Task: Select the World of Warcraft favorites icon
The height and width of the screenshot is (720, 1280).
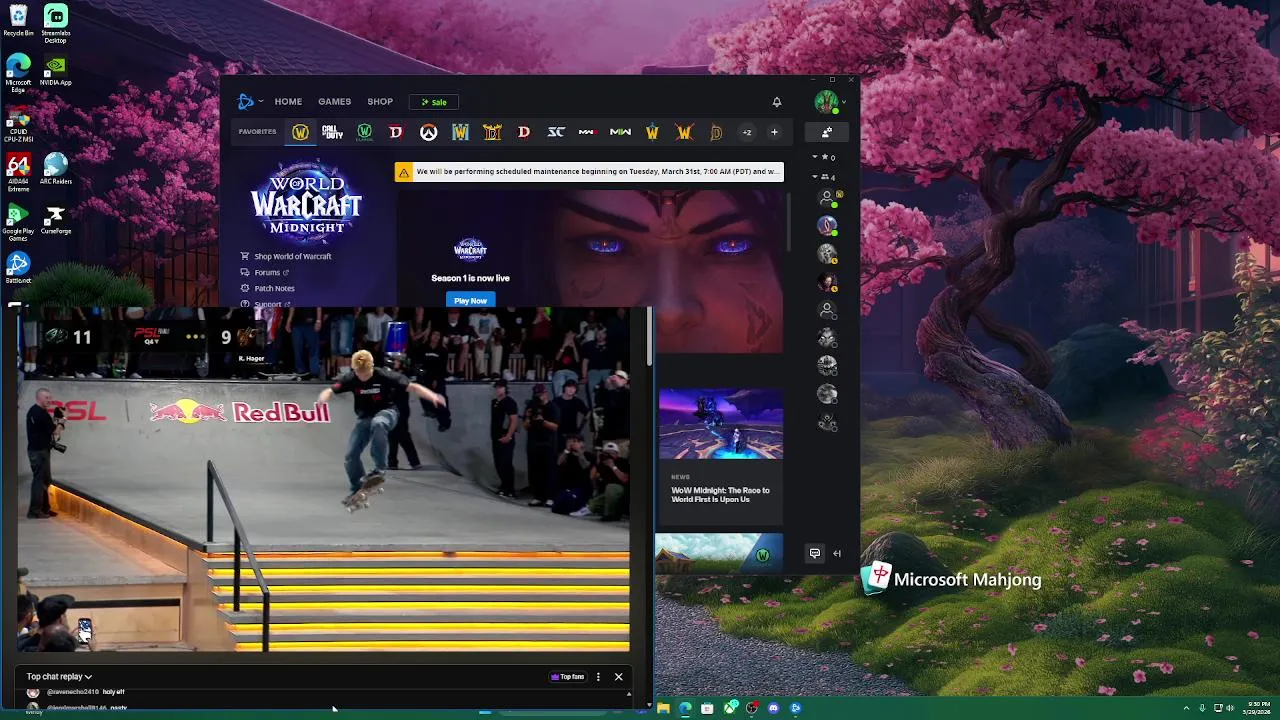Action: point(300,132)
